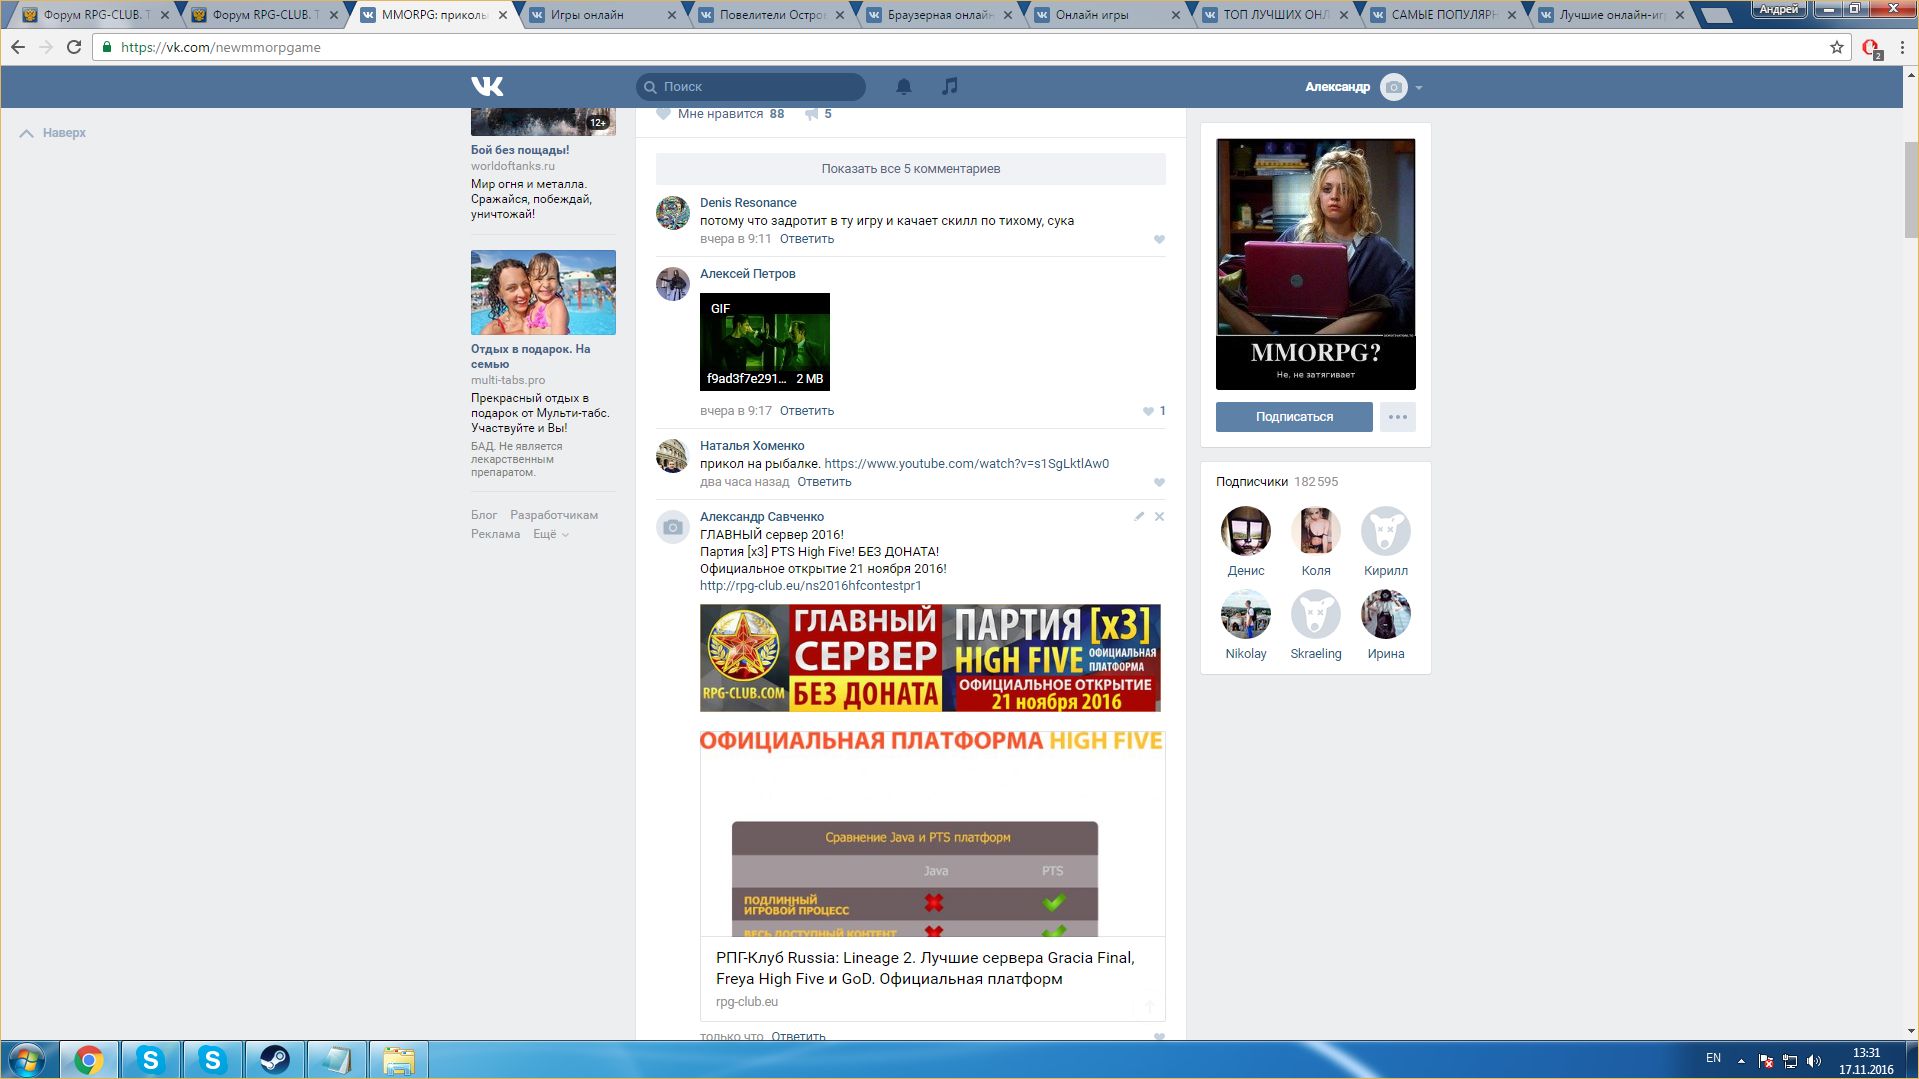Switch to the САМЫЕ ПОПУЛЯРН tab
The width and height of the screenshot is (1919, 1079).
(x=1443, y=15)
